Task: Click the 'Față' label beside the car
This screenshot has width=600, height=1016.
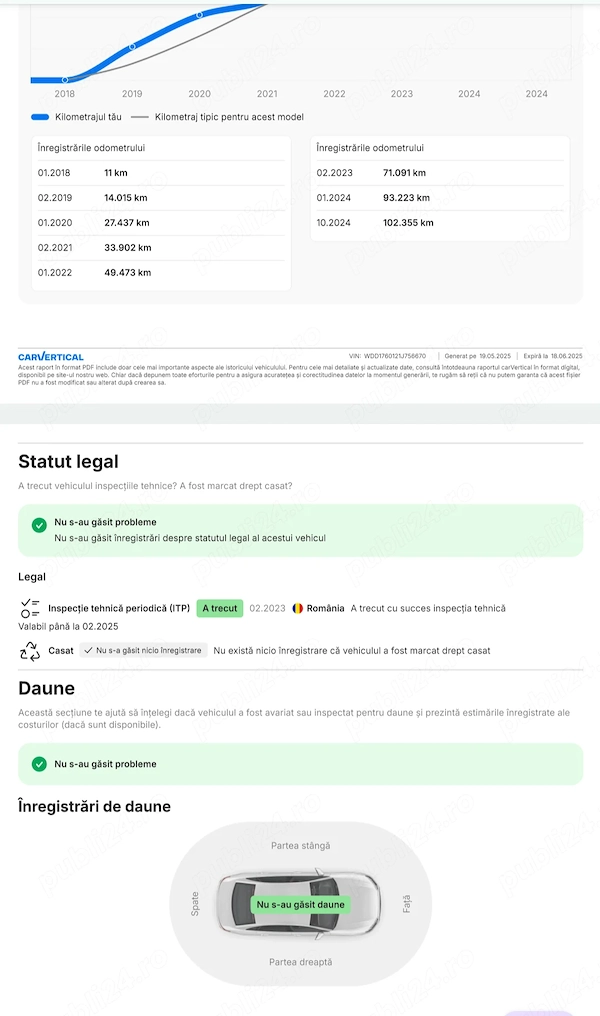Action: click(407, 904)
